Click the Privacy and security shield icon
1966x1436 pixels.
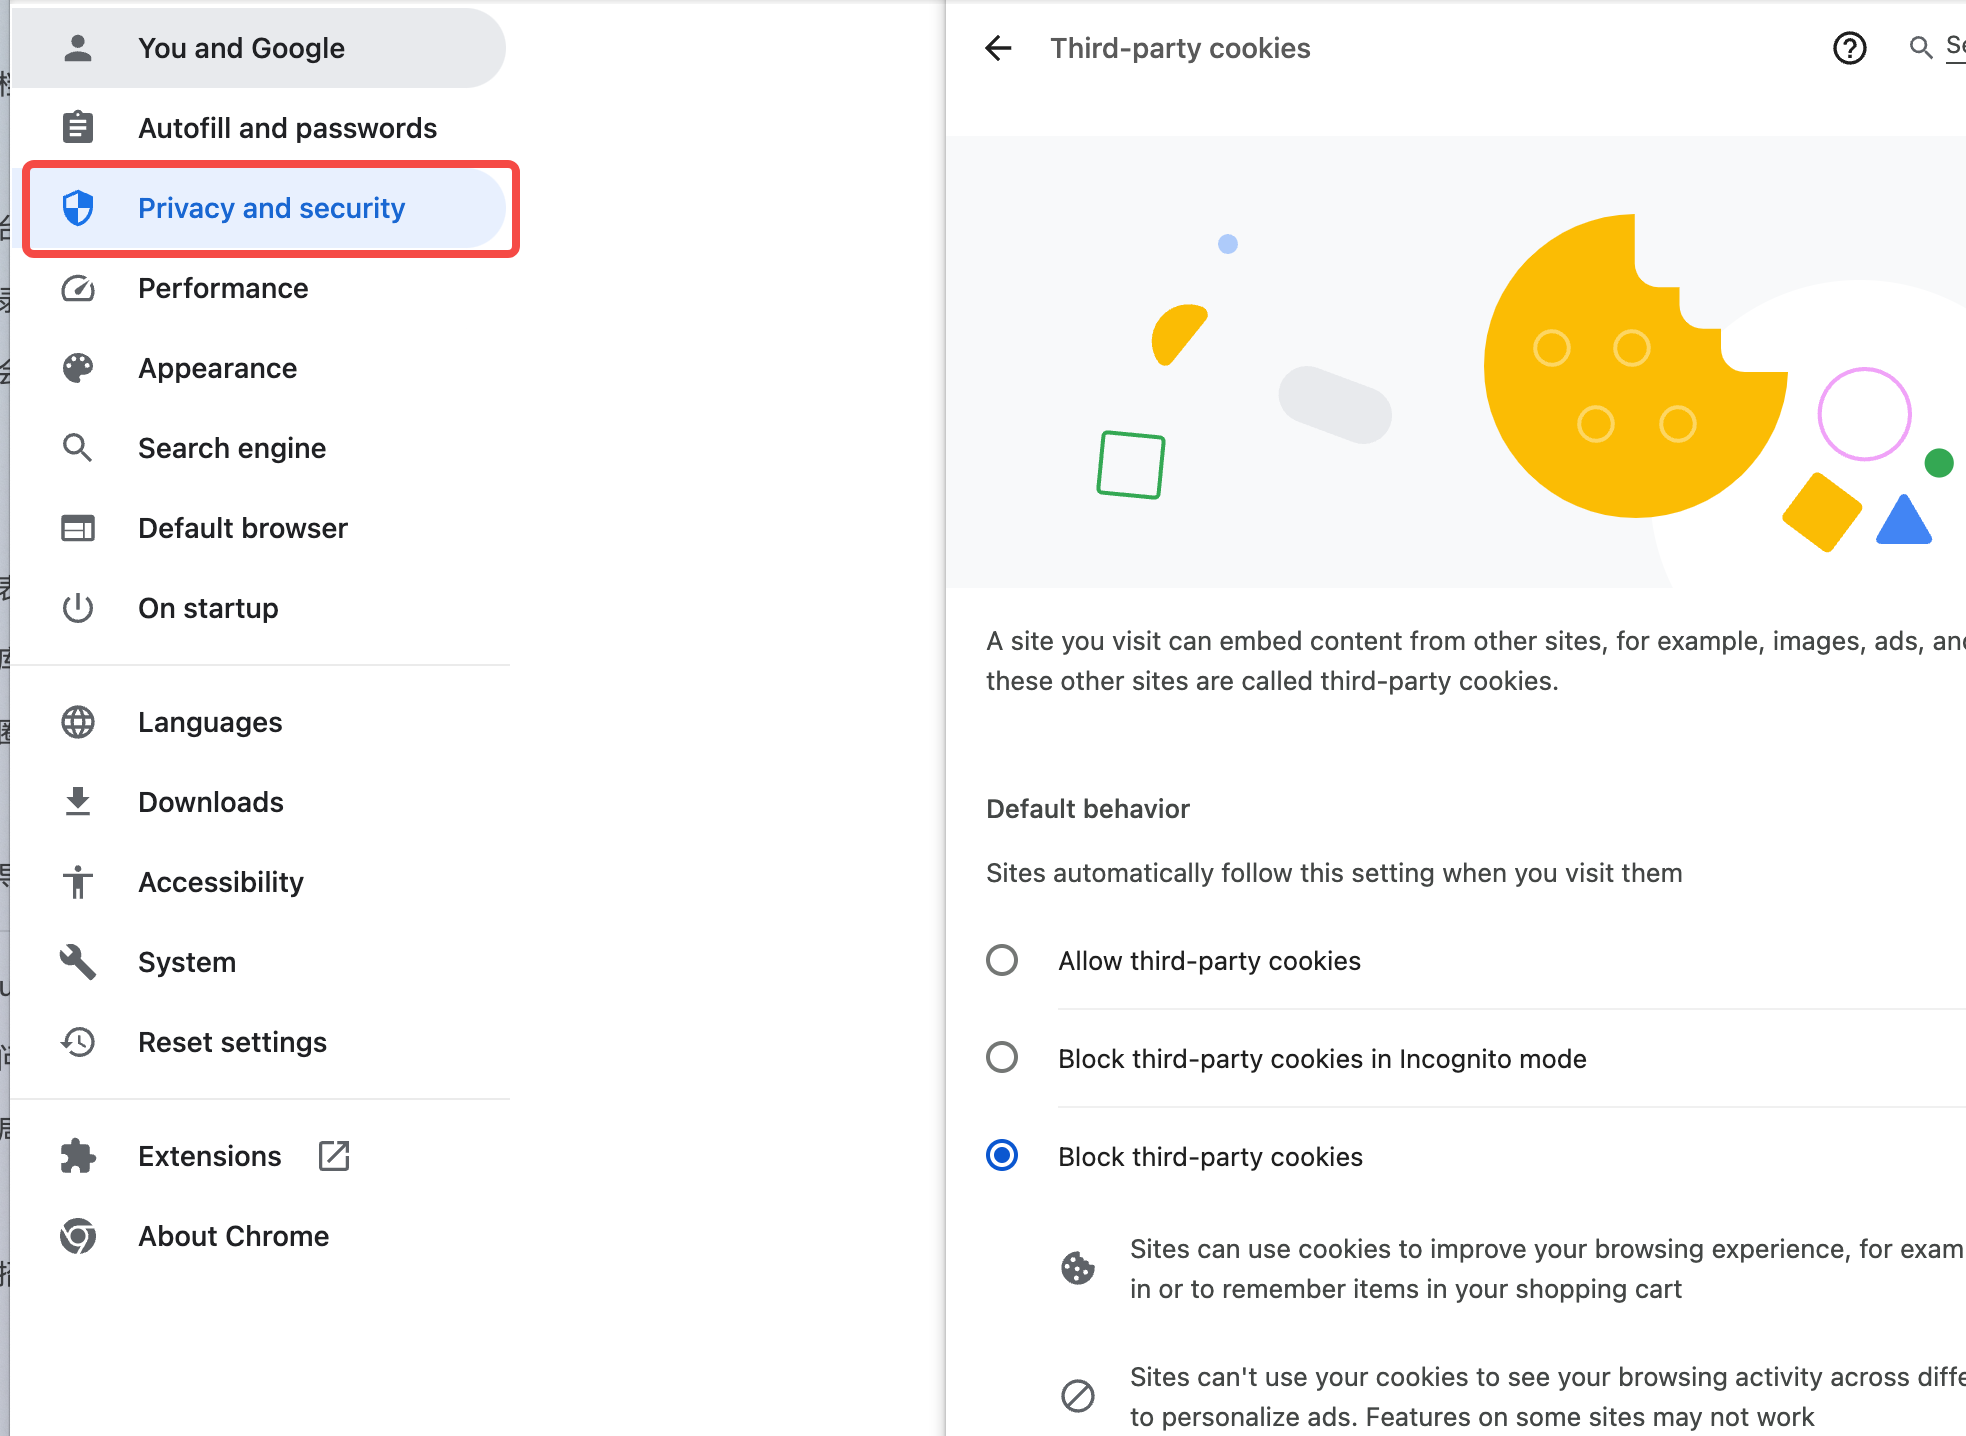tap(78, 208)
